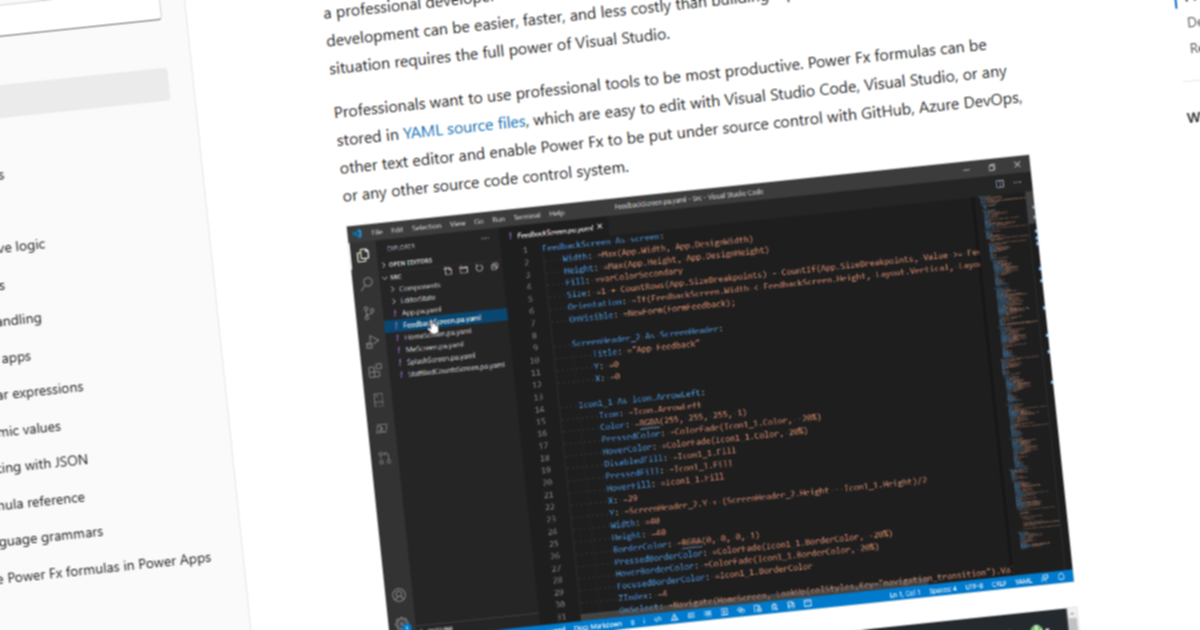
Task: Open the Search view in VS Code activity bar
Action: pyautogui.click(x=366, y=284)
